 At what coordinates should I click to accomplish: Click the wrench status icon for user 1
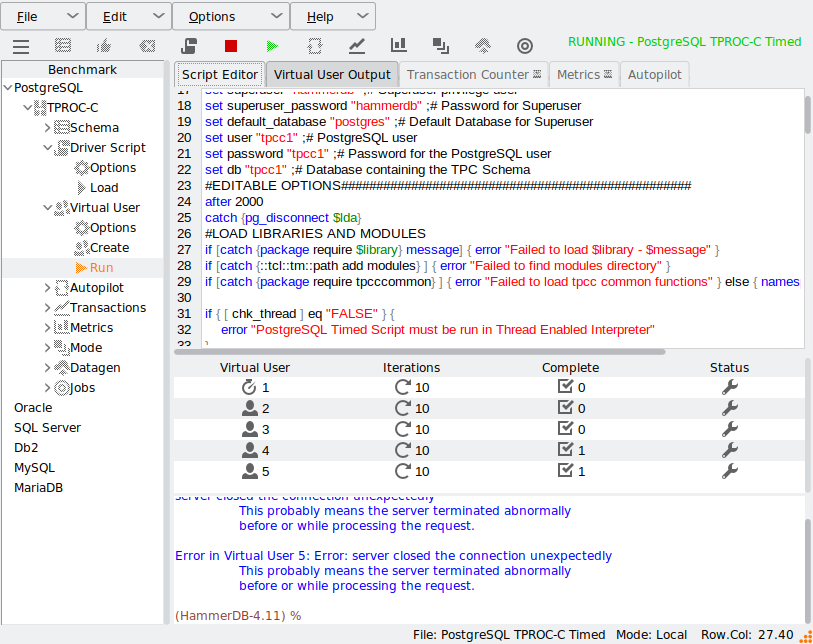click(x=730, y=387)
